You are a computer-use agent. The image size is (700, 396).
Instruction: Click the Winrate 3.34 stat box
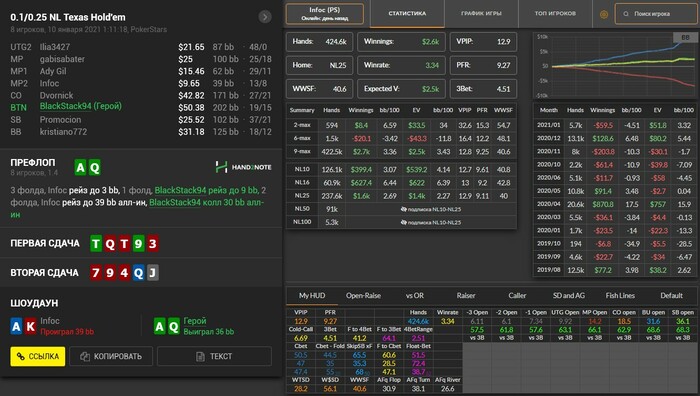[401, 65]
